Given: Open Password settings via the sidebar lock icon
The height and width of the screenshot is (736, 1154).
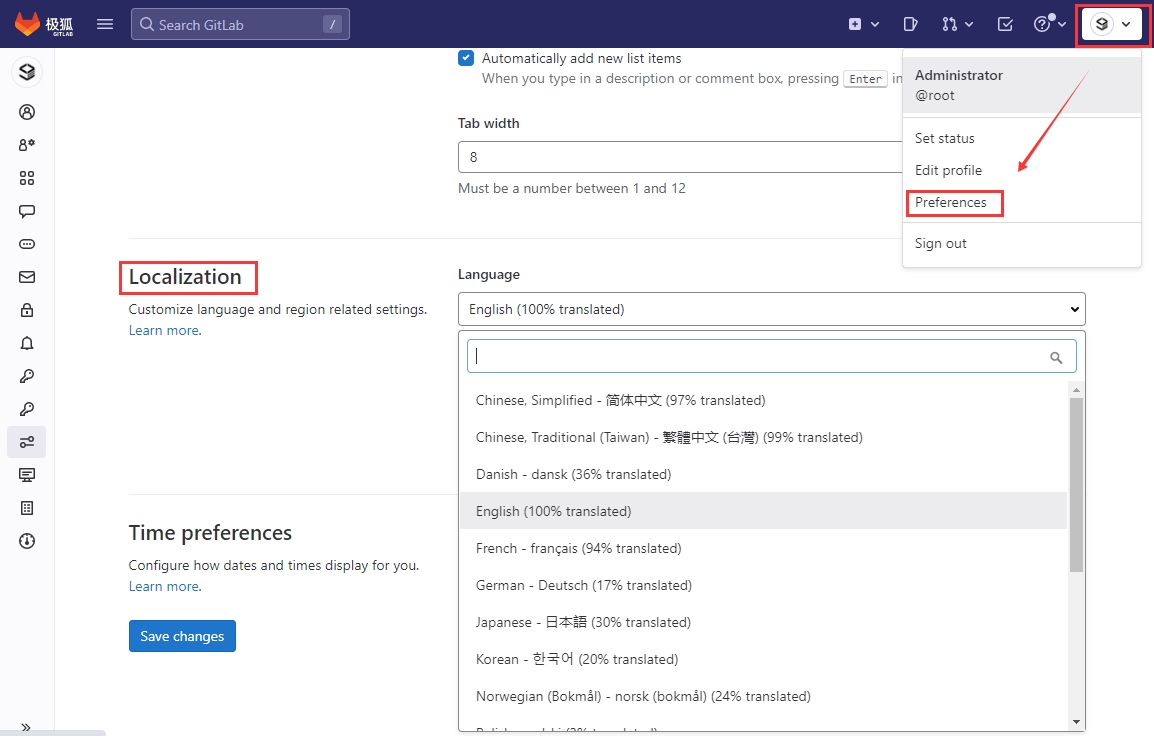Looking at the screenshot, I should (x=27, y=310).
